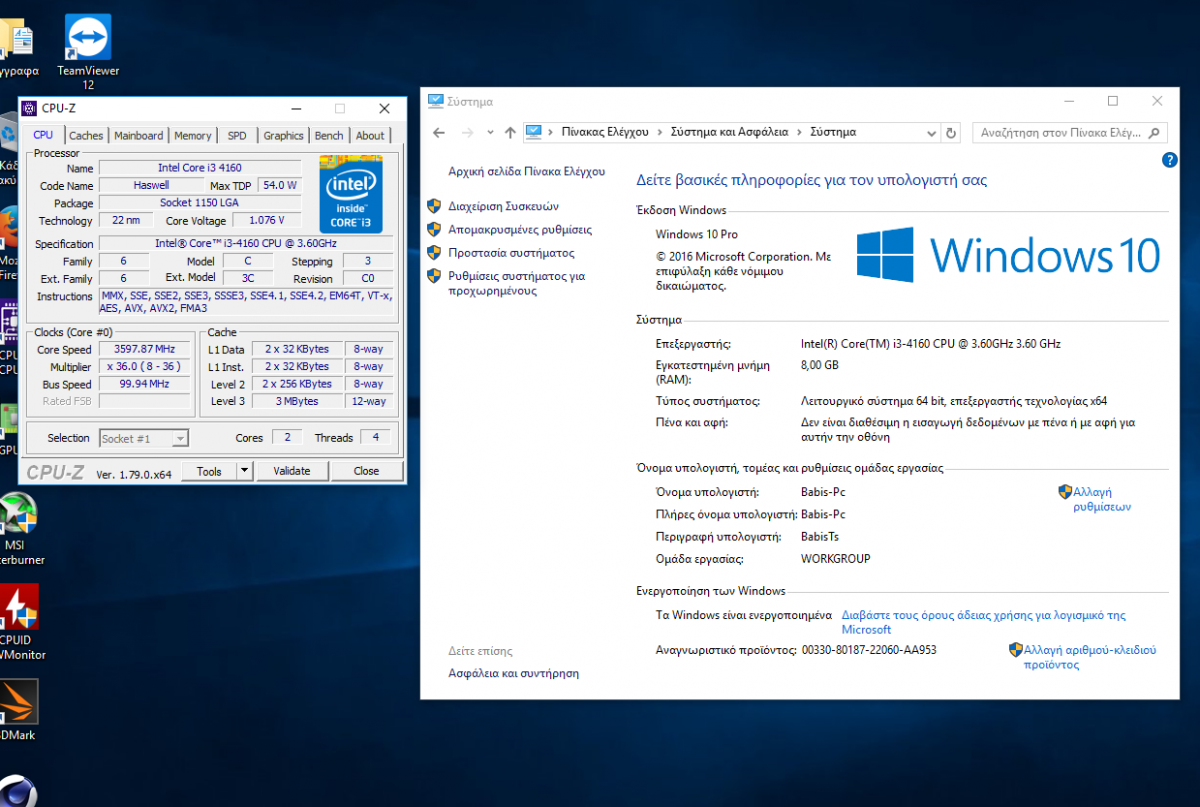
Task: Switch to the Bench tab
Action: [329, 136]
